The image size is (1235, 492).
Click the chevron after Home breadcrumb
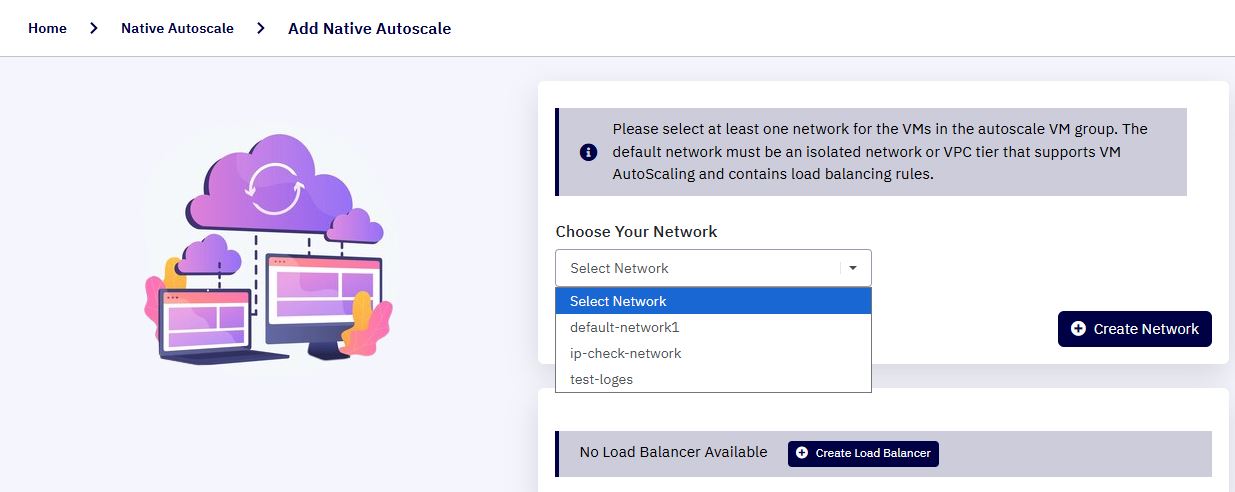pyautogui.click(x=94, y=28)
